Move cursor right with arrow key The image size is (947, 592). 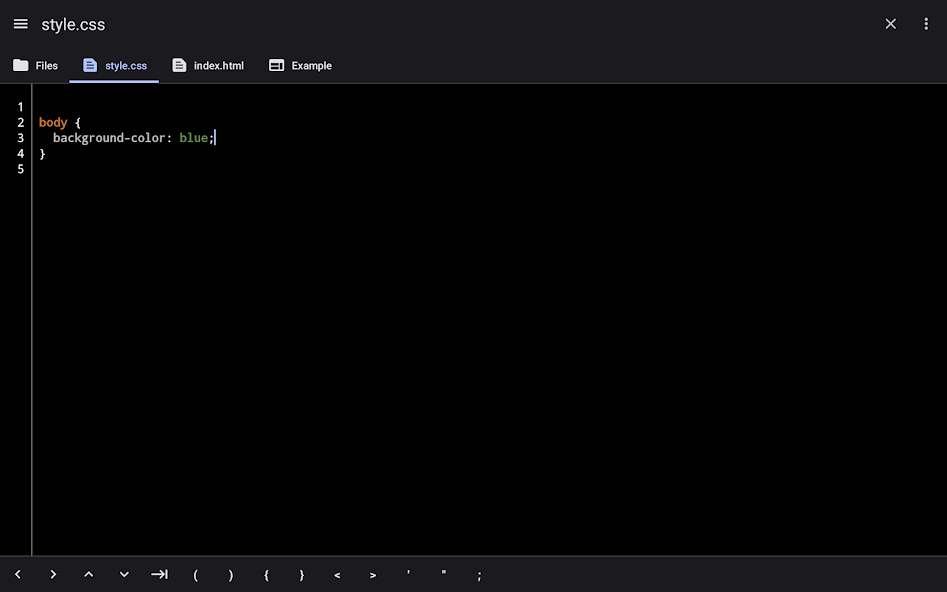pos(53,574)
